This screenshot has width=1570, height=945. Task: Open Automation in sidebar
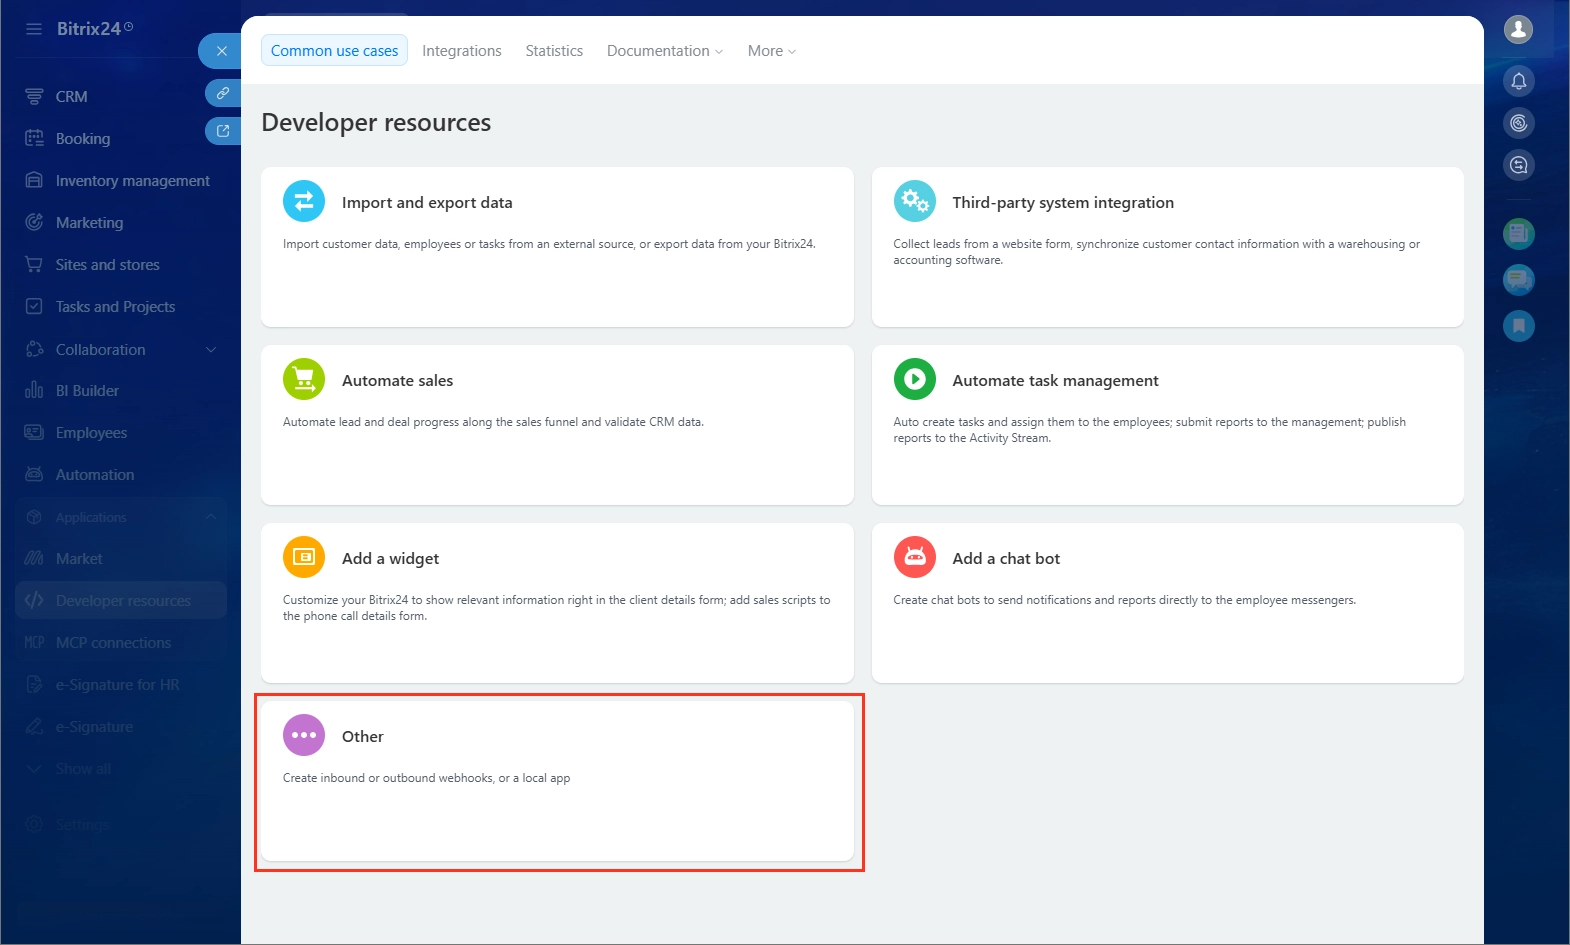(x=95, y=475)
